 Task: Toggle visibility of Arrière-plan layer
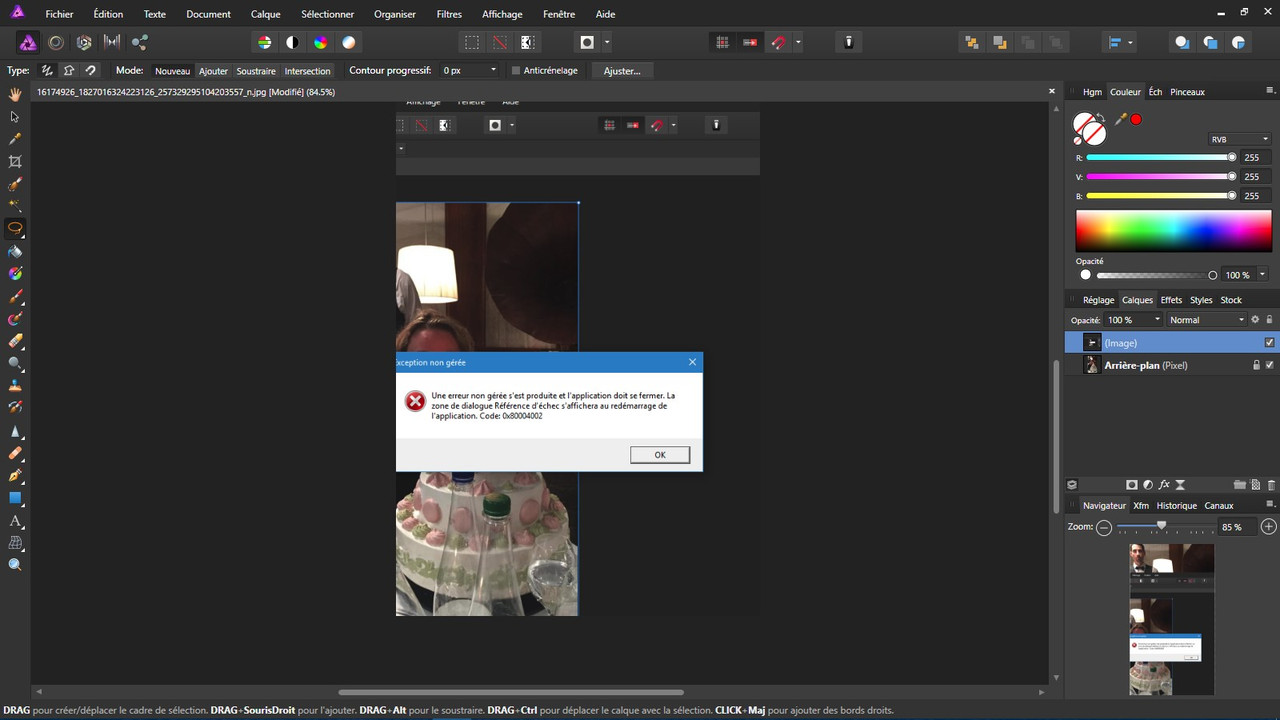pos(1270,365)
